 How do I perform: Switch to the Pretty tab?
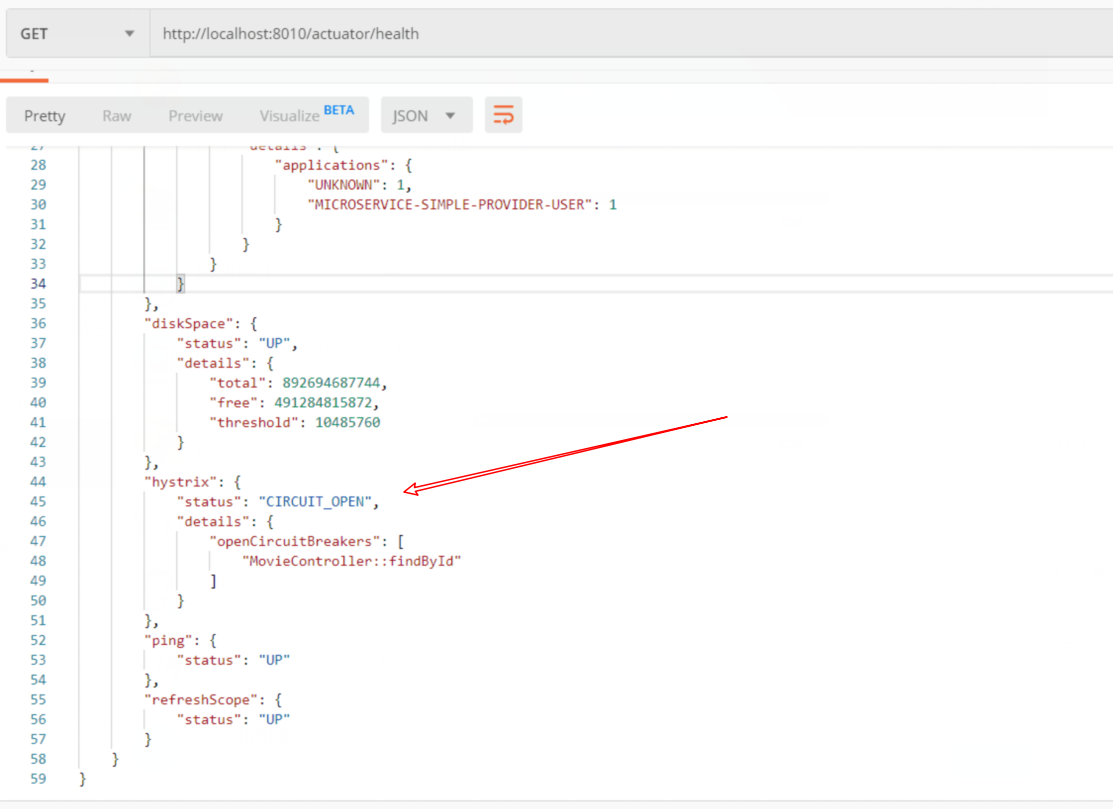pos(45,116)
